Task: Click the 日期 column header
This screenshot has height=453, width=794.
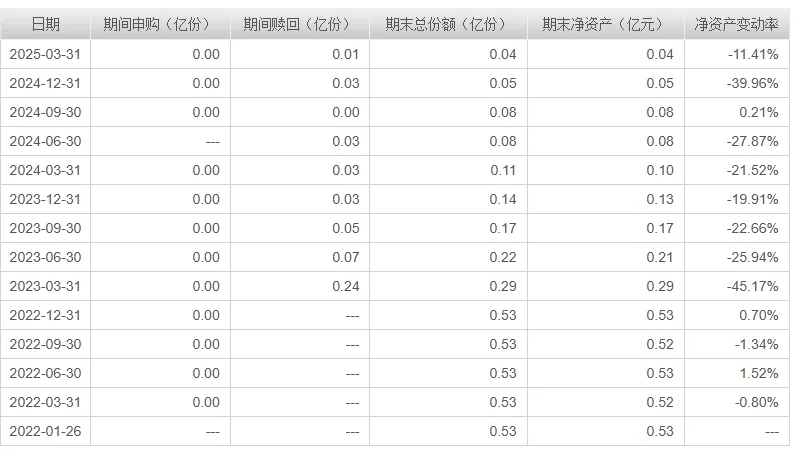Action: point(46,24)
